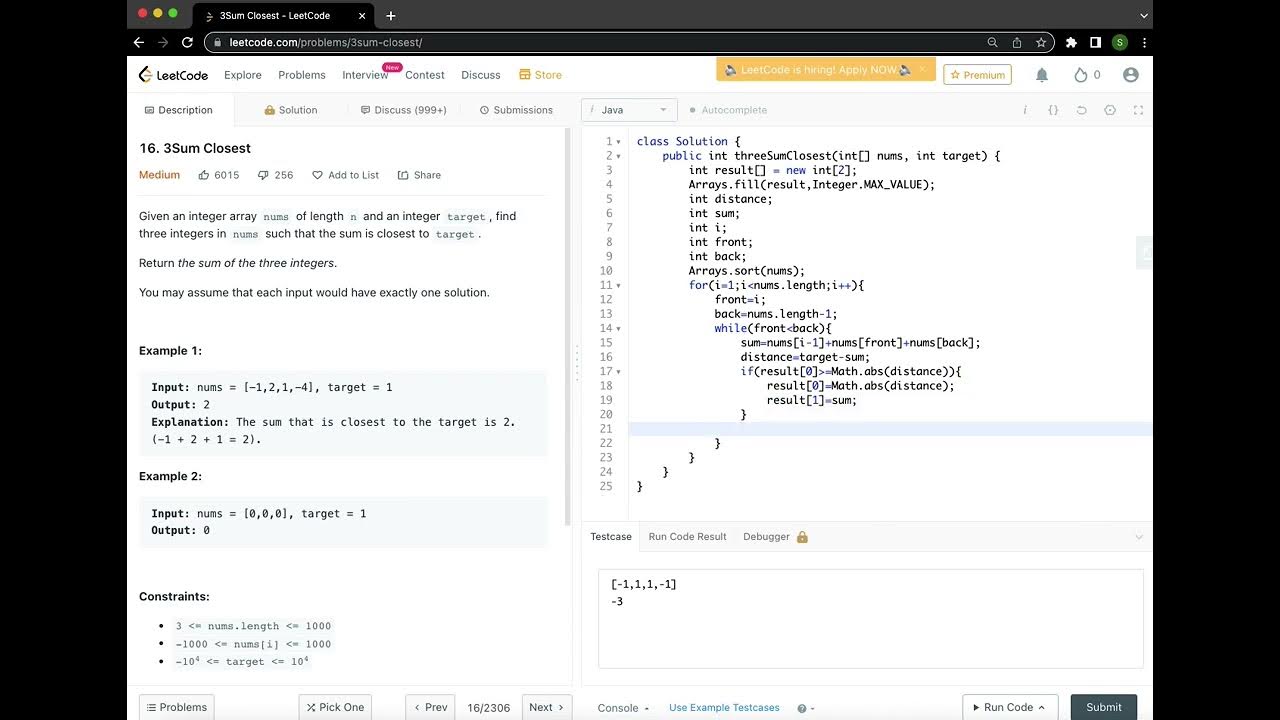Format code with braces icon
The width and height of the screenshot is (1280, 720).
(x=1053, y=110)
